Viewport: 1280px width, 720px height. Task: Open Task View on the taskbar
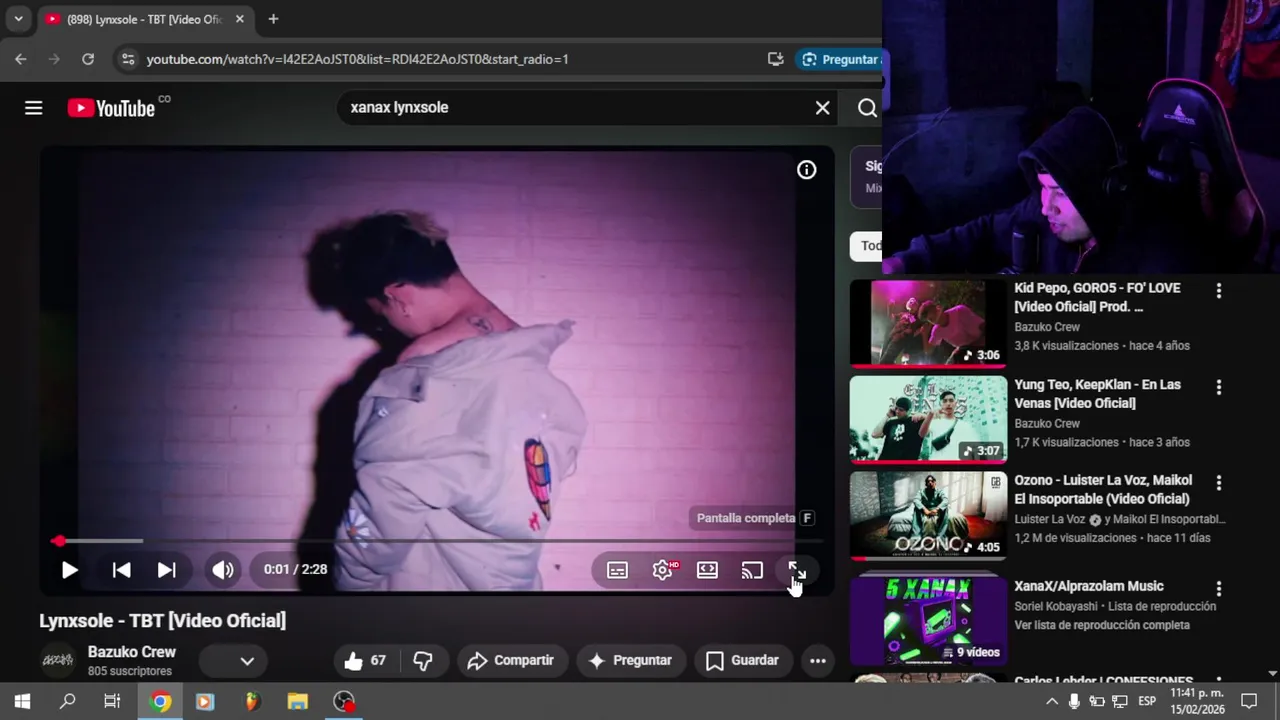click(112, 701)
